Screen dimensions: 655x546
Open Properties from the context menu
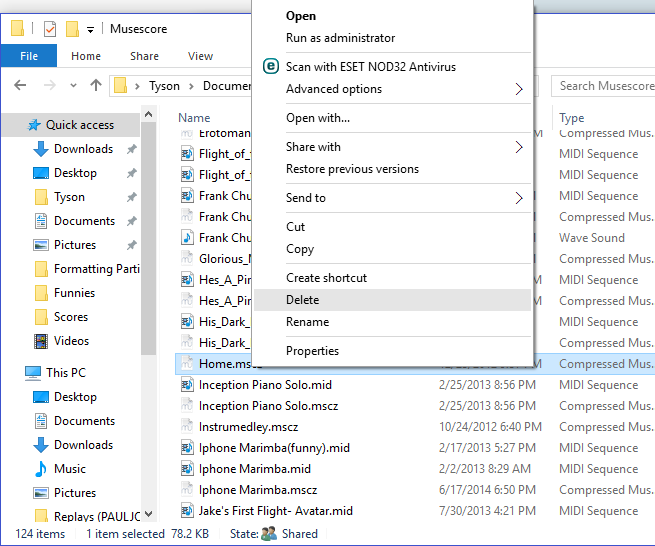click(392, 351)
